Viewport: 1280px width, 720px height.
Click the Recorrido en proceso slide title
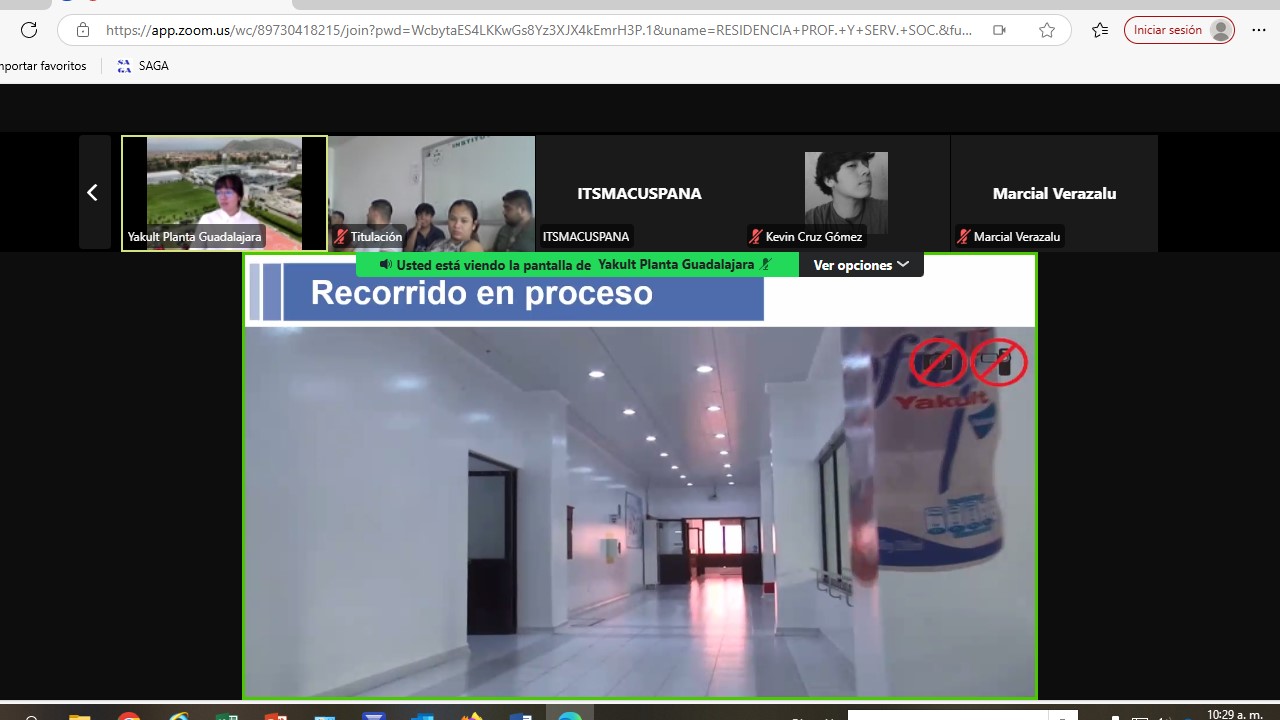[x=482, y=293]
